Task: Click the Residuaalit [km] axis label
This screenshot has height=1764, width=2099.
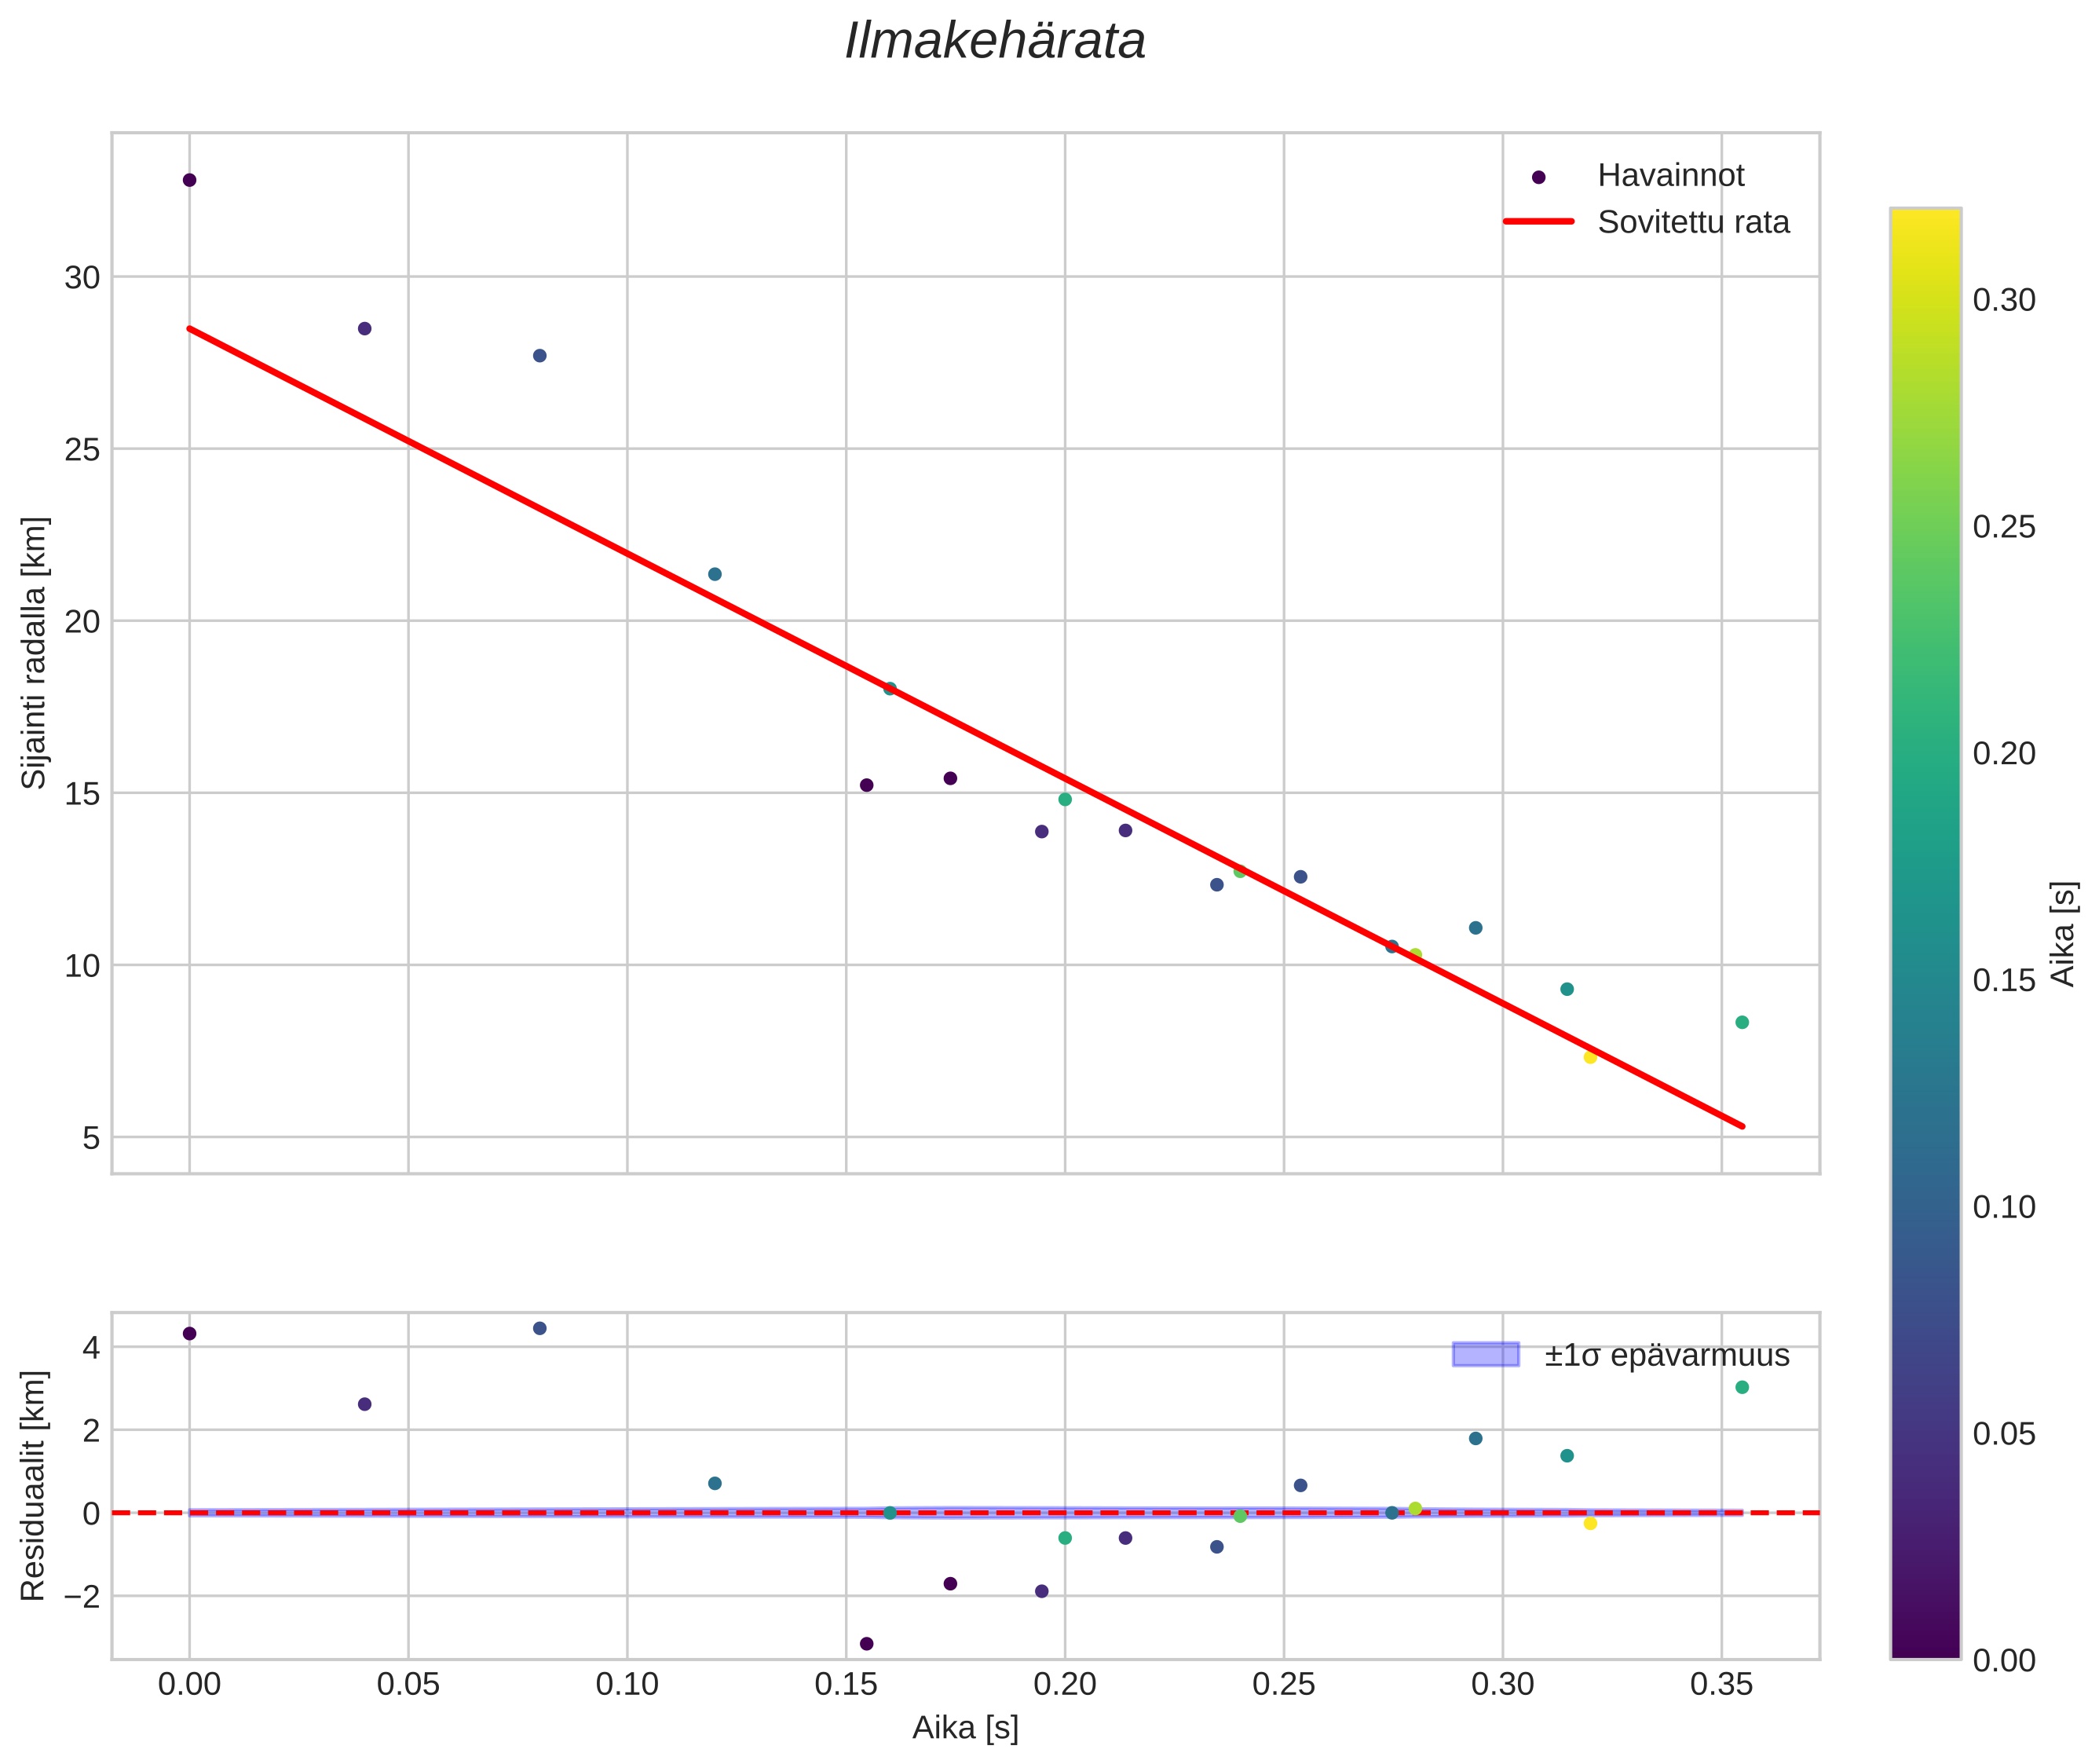Action: pos(34,1486)
